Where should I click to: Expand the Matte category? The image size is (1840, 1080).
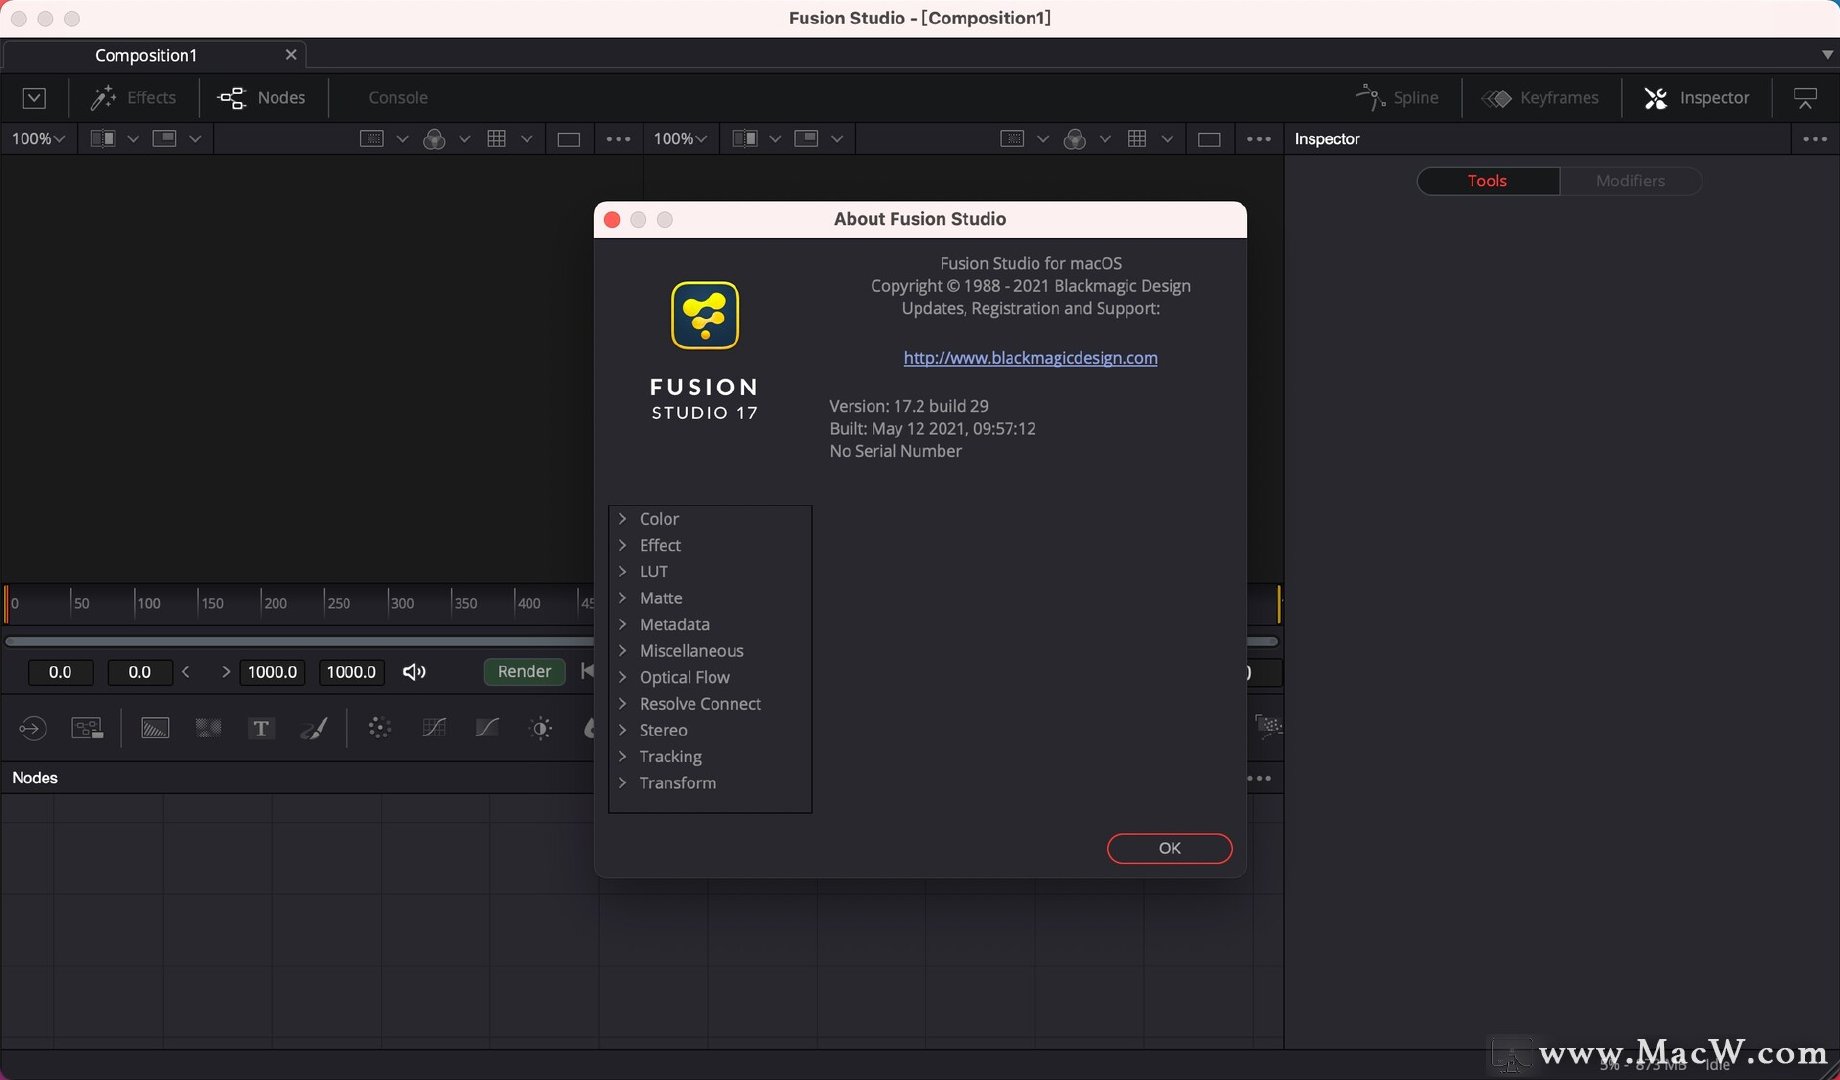[x=622, y=598]
